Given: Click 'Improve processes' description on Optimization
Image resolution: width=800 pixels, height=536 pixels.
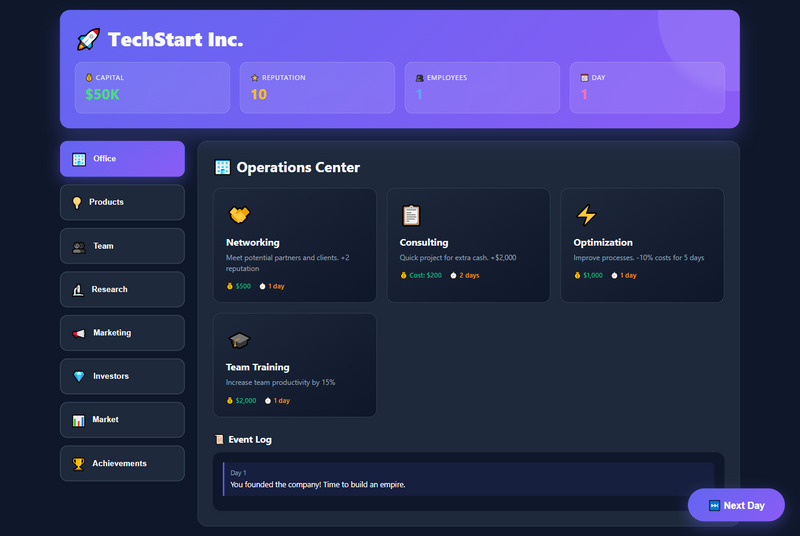Looking at the screenshot, I should pos(638,258).
